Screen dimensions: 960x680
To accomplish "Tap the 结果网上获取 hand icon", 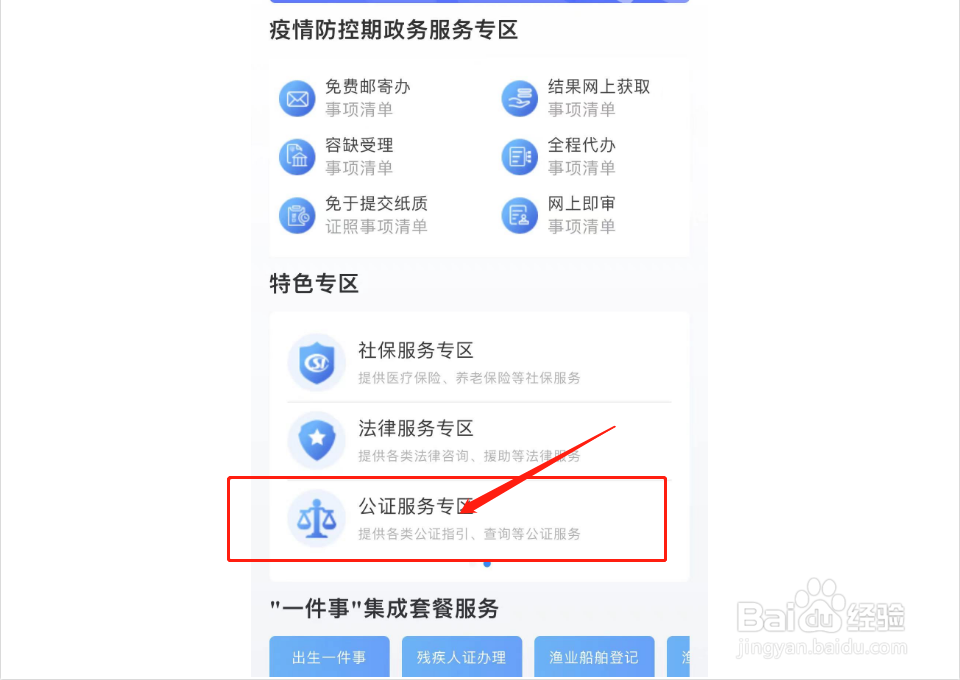I will click(x=519, y=99).
